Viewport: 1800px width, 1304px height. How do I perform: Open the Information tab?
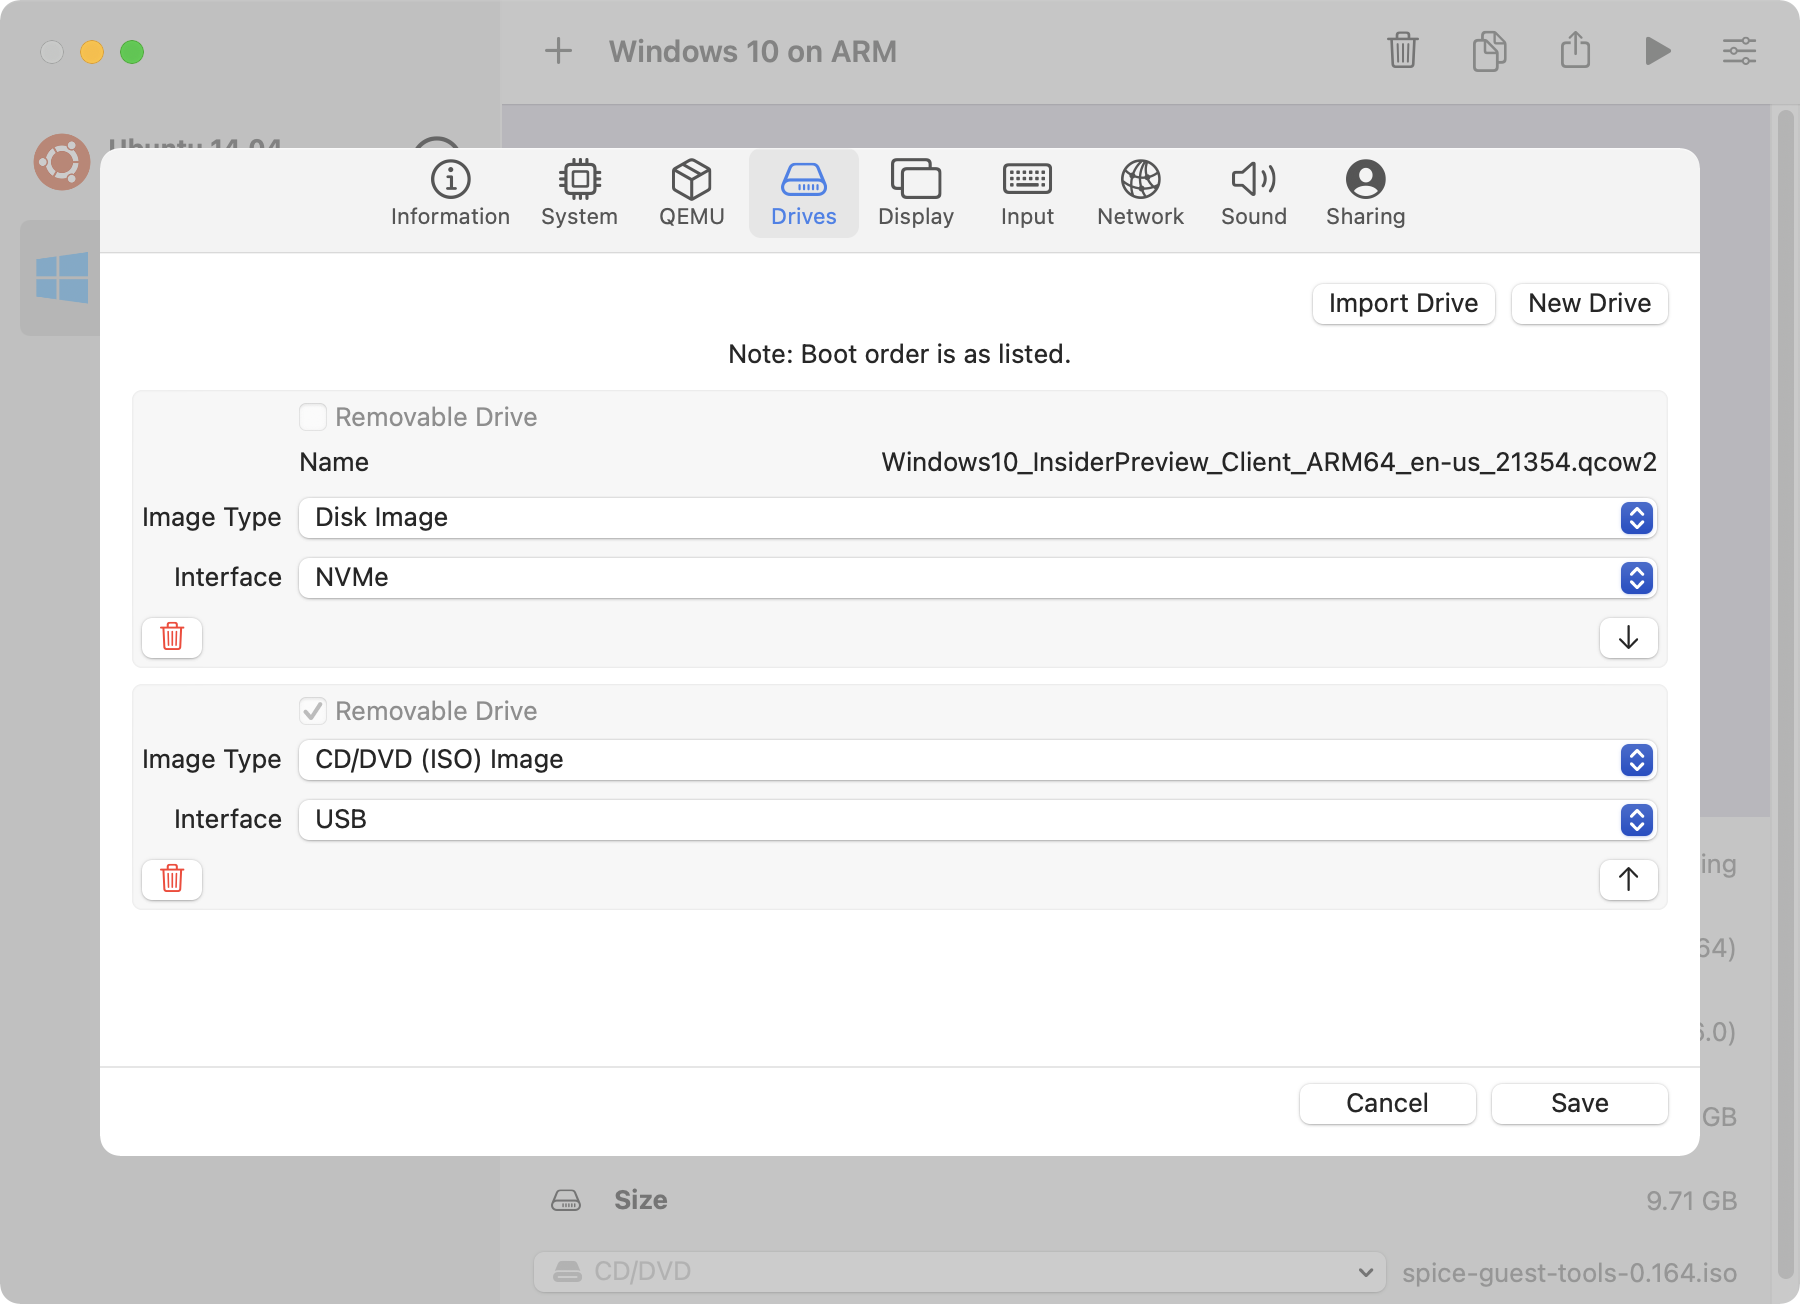[x=450, y=193]
